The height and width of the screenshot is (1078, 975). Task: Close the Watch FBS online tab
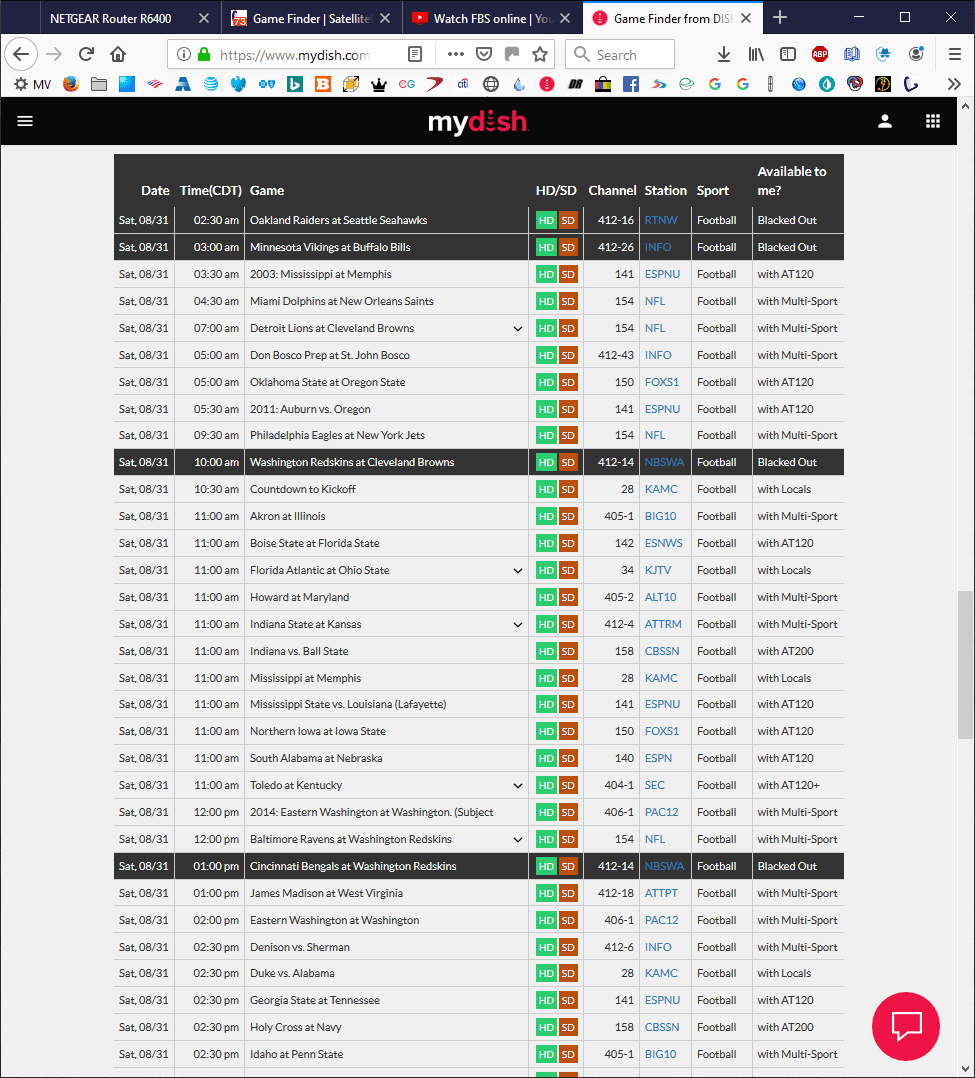[x=565, y=19]
